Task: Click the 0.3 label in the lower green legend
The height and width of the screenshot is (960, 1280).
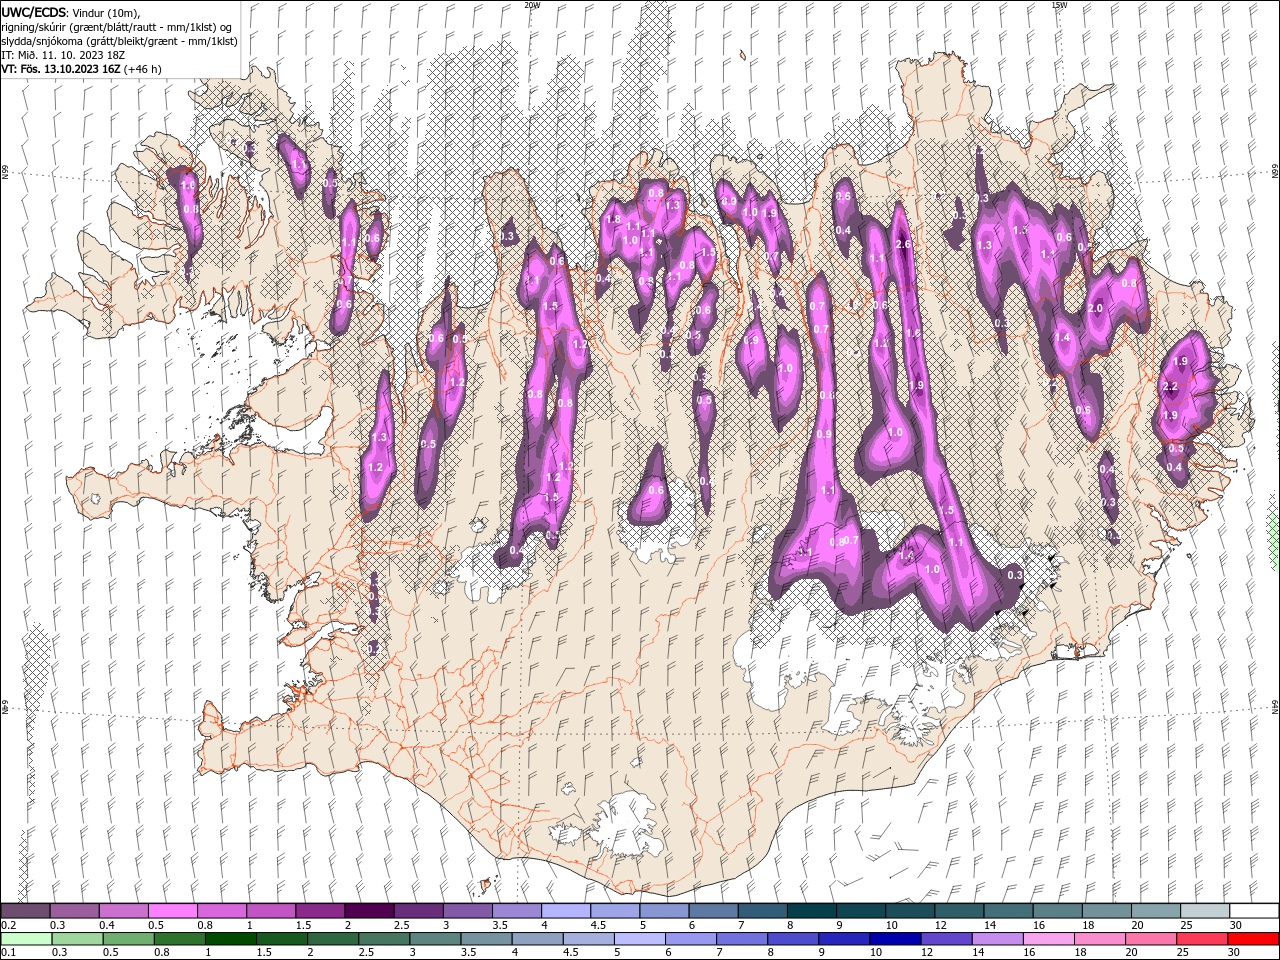Action: pos(59,953)
